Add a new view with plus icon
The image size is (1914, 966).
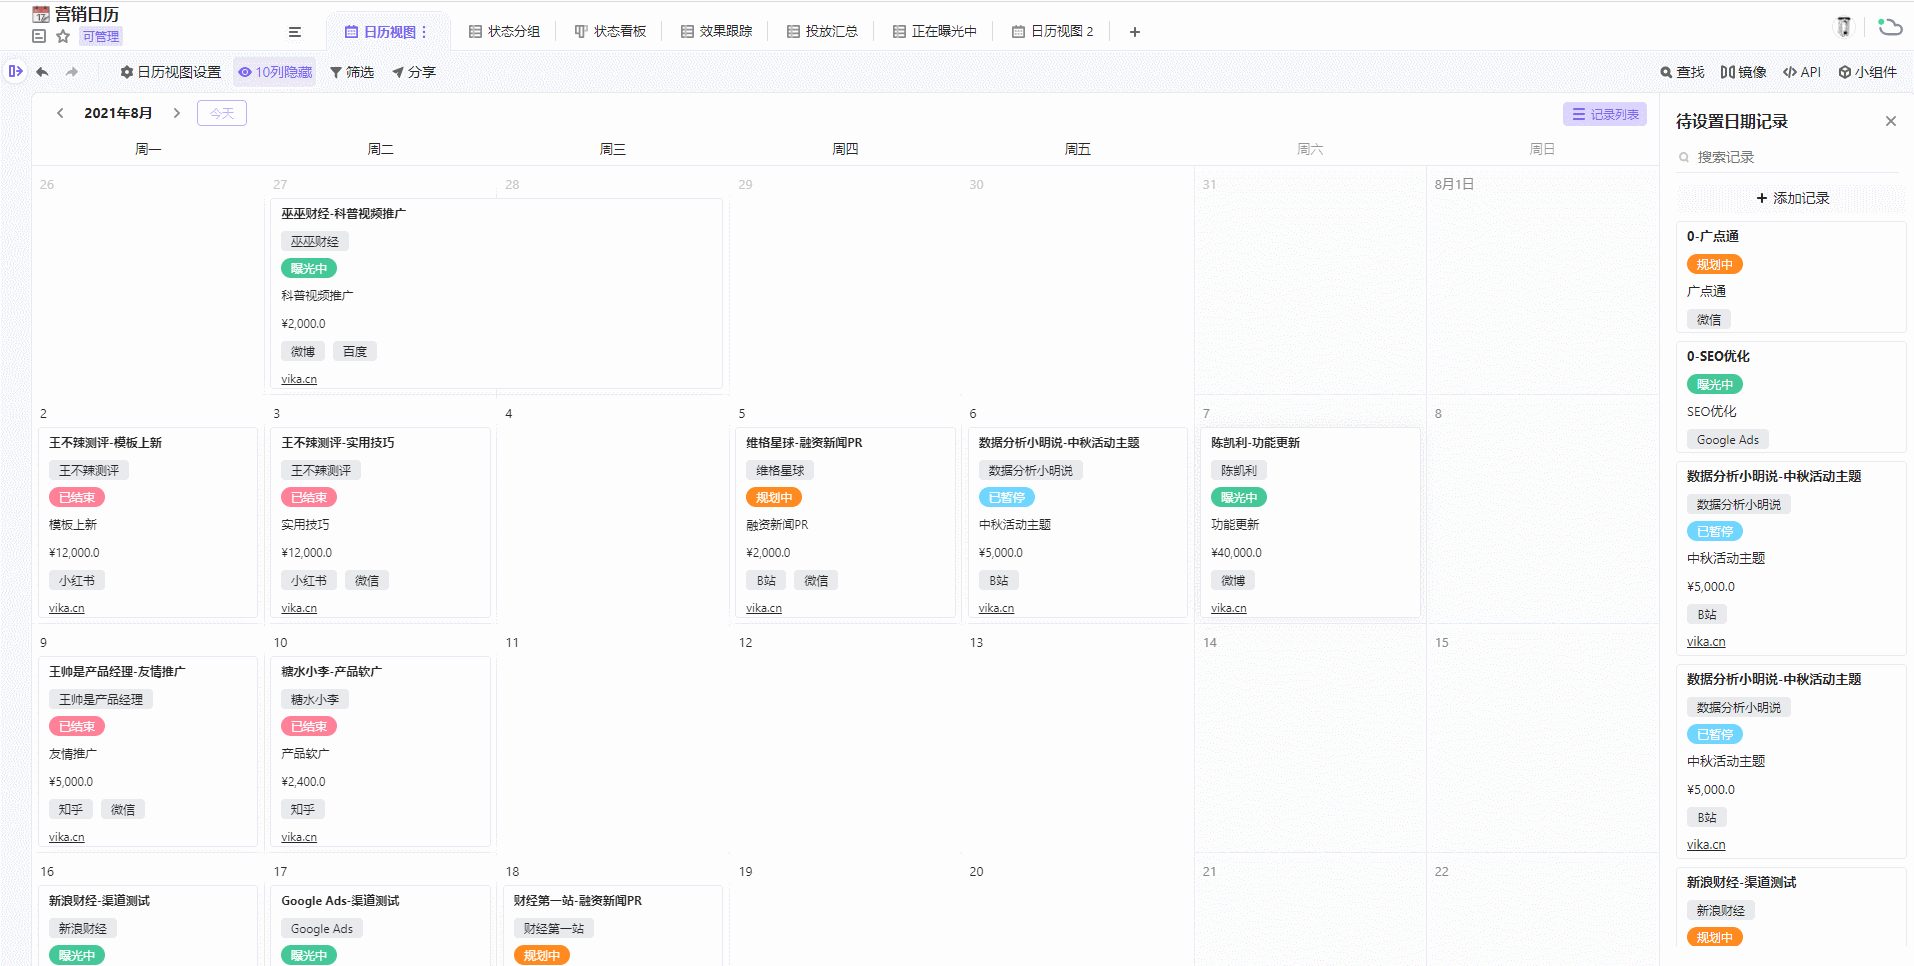[1134, 32]
